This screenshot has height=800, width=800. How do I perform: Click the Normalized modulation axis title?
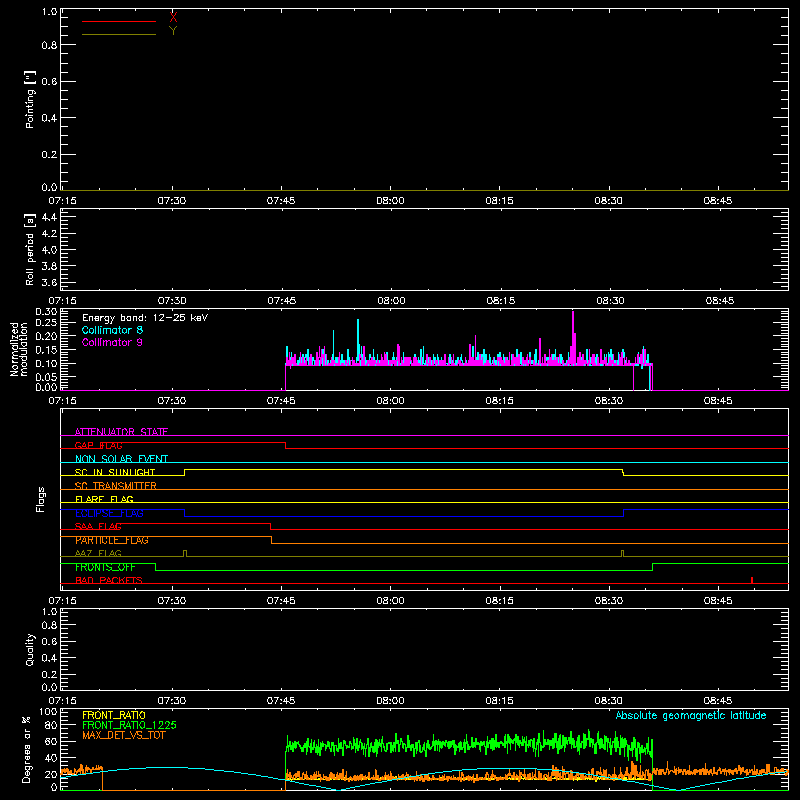click(19, 349)
